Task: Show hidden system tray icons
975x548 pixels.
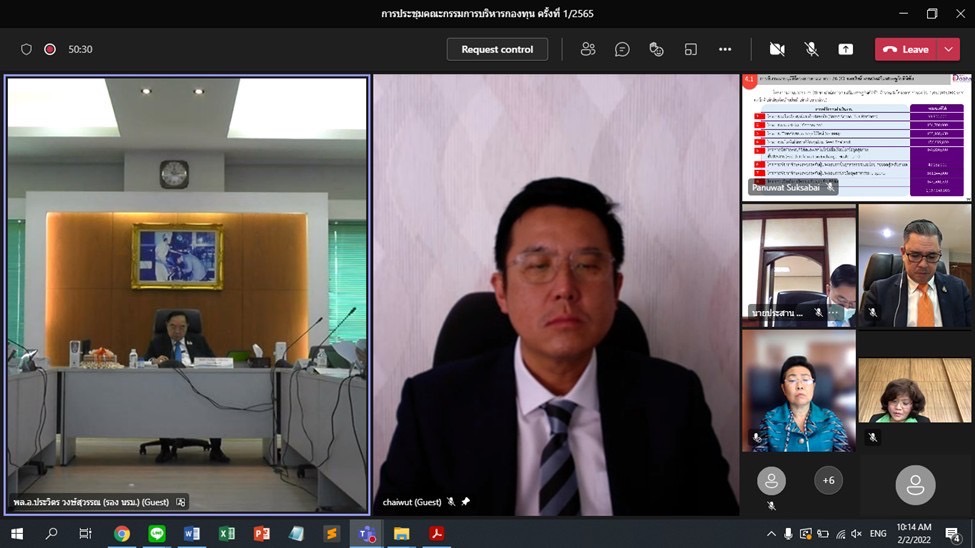Action: 771,534
